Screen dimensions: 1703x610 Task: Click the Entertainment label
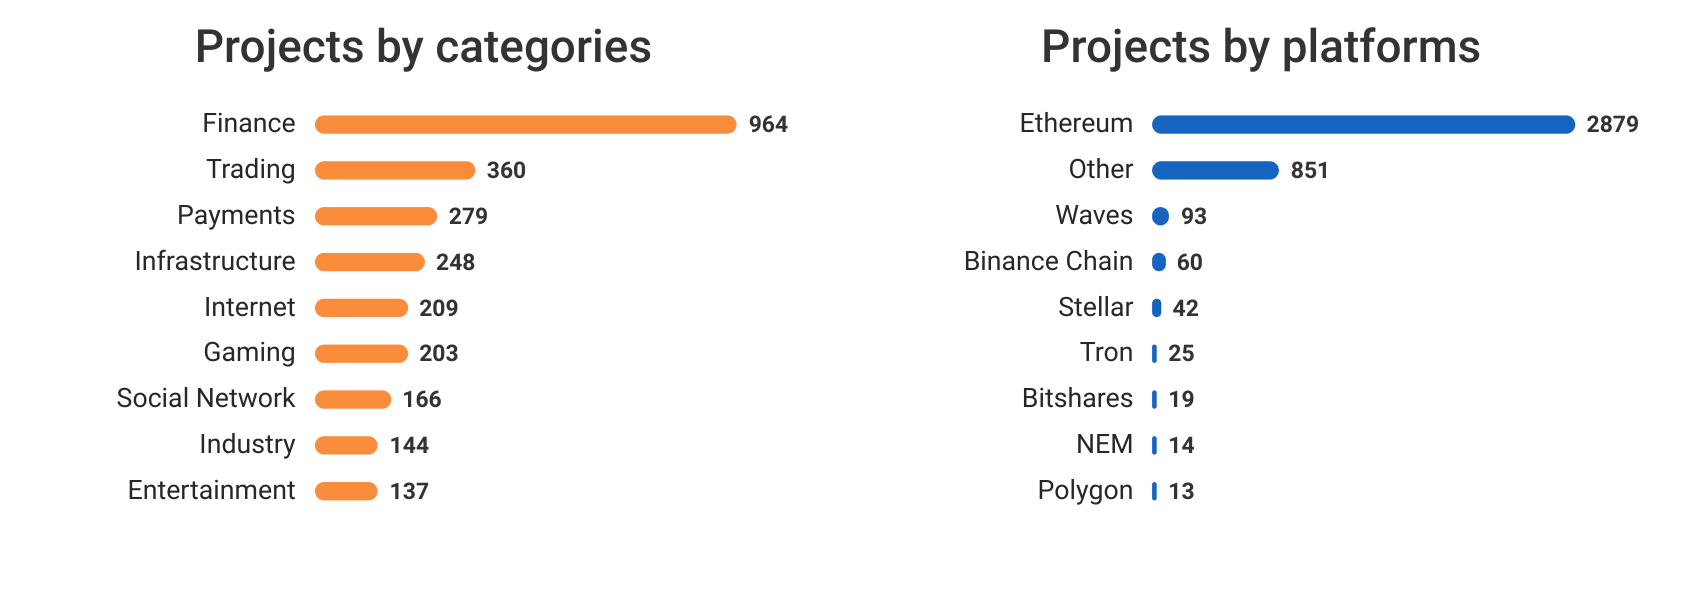(x=212, y=490)
